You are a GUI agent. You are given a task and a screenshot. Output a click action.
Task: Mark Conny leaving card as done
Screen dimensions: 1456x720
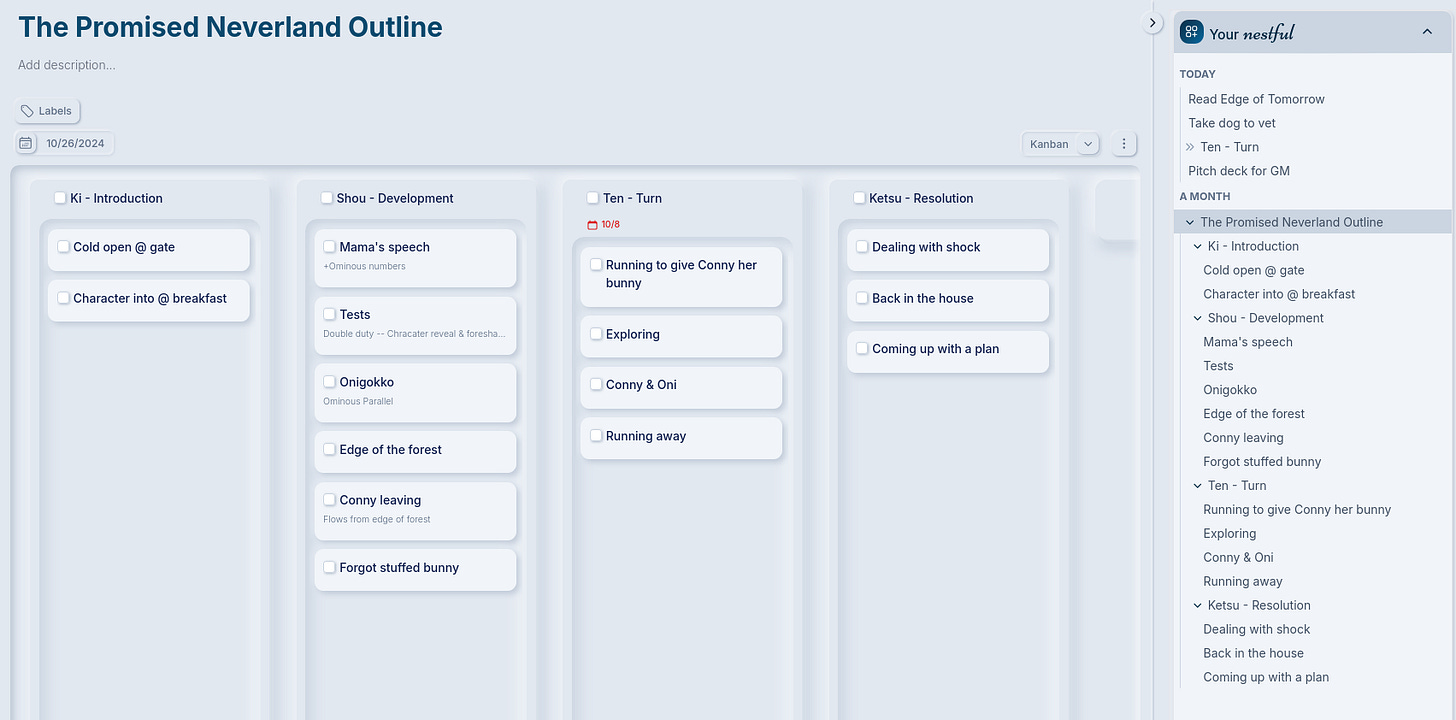(x=330, y=499)
